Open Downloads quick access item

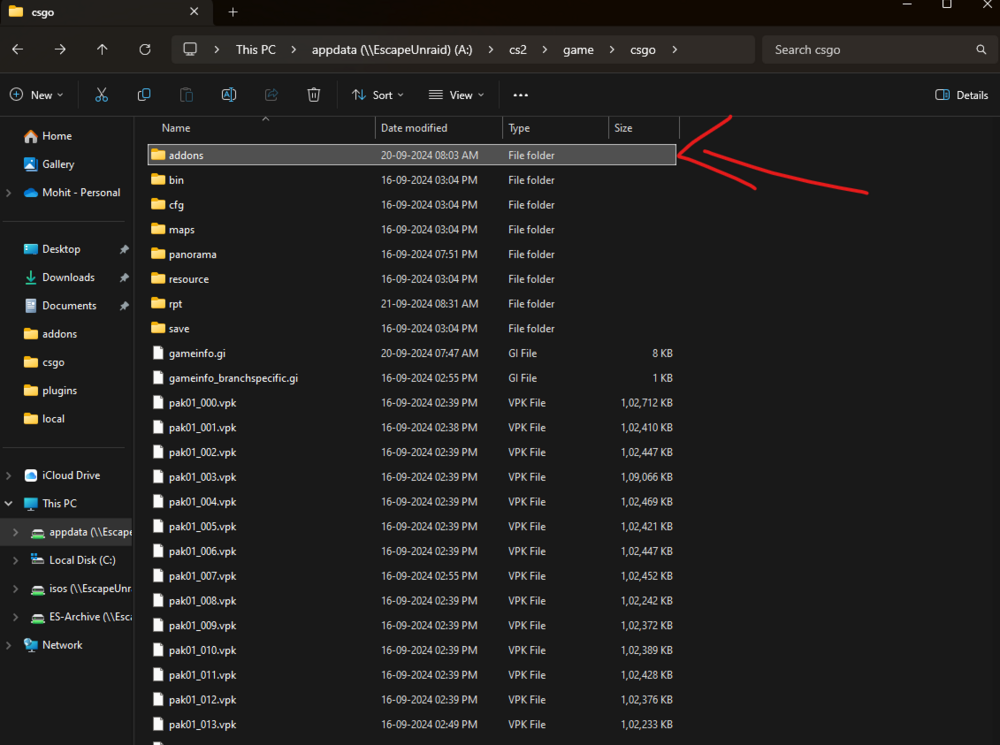pyautogui.click(x=59, y=277)
